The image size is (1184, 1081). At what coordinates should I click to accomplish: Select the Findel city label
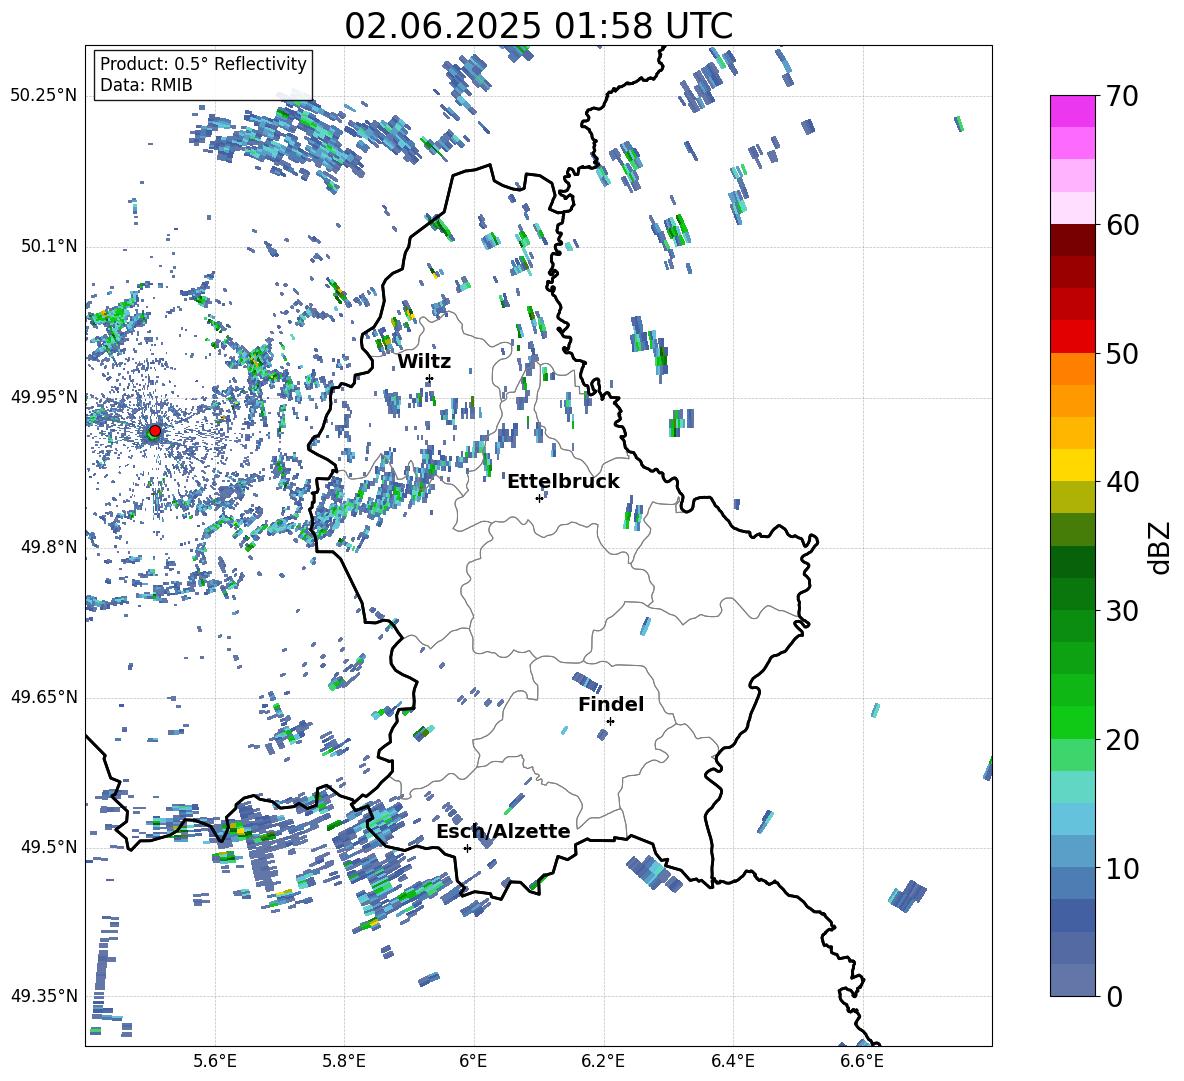[611, 704]
